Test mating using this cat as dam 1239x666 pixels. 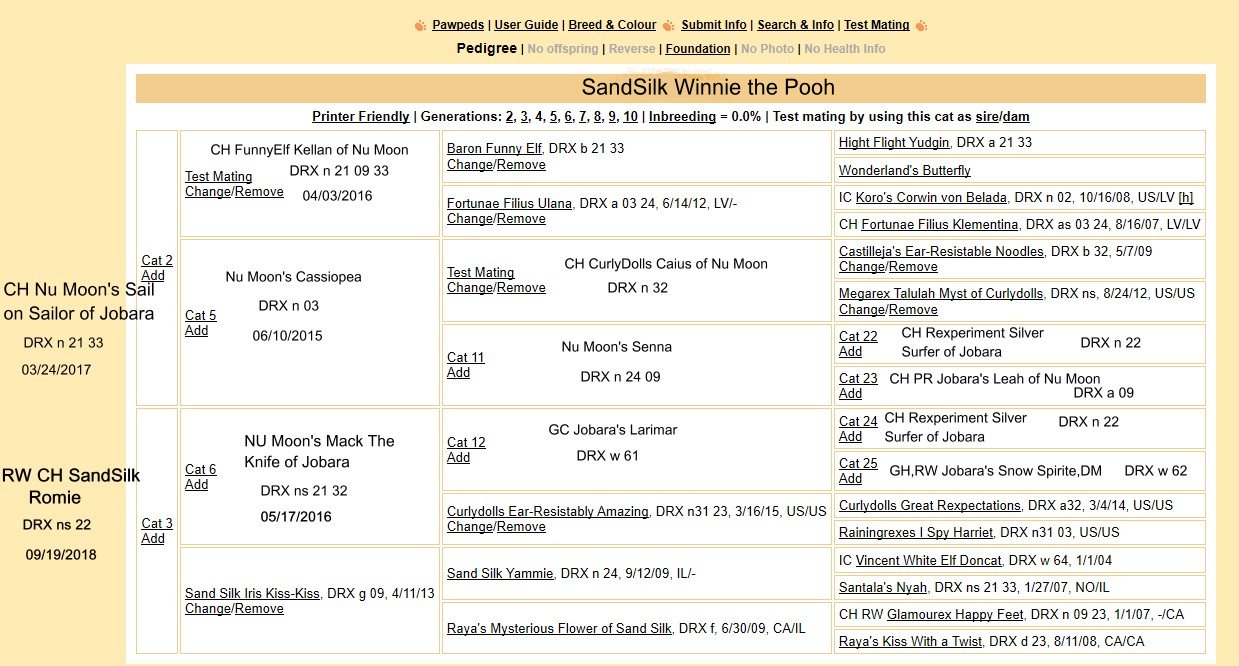click(1016, 116)
